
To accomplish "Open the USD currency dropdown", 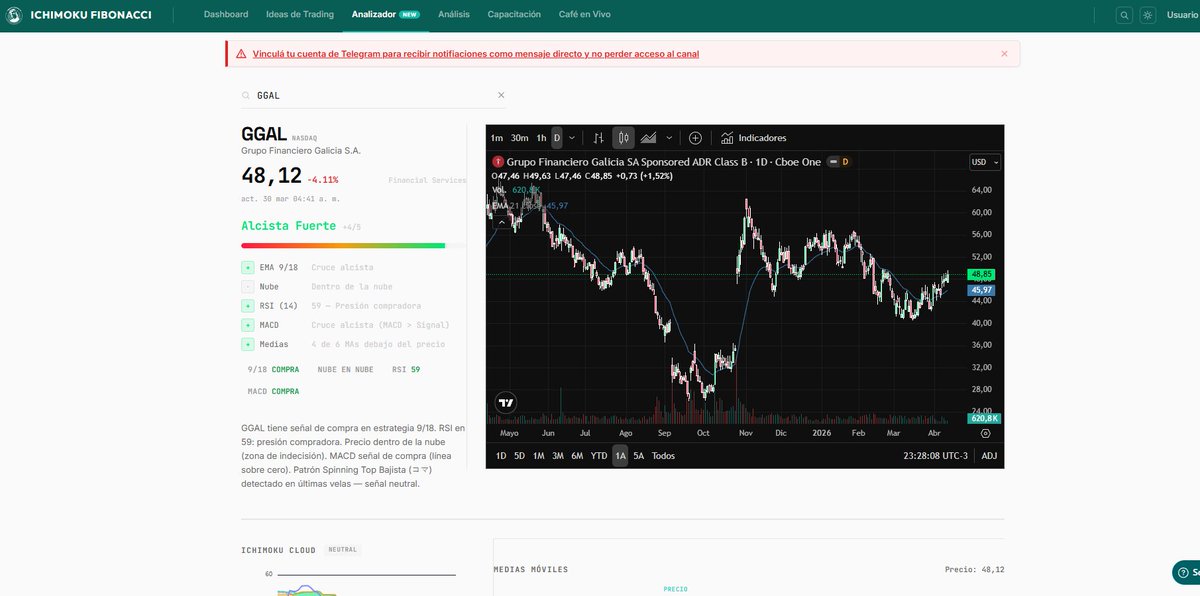I will click(985, 162).
